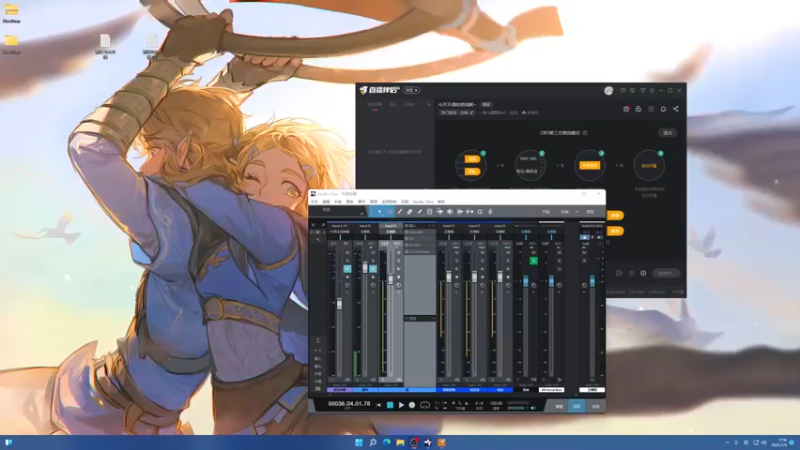Open the Input L+R selector on first channel
Screen dimensions: 800x450
pos(339,226)
